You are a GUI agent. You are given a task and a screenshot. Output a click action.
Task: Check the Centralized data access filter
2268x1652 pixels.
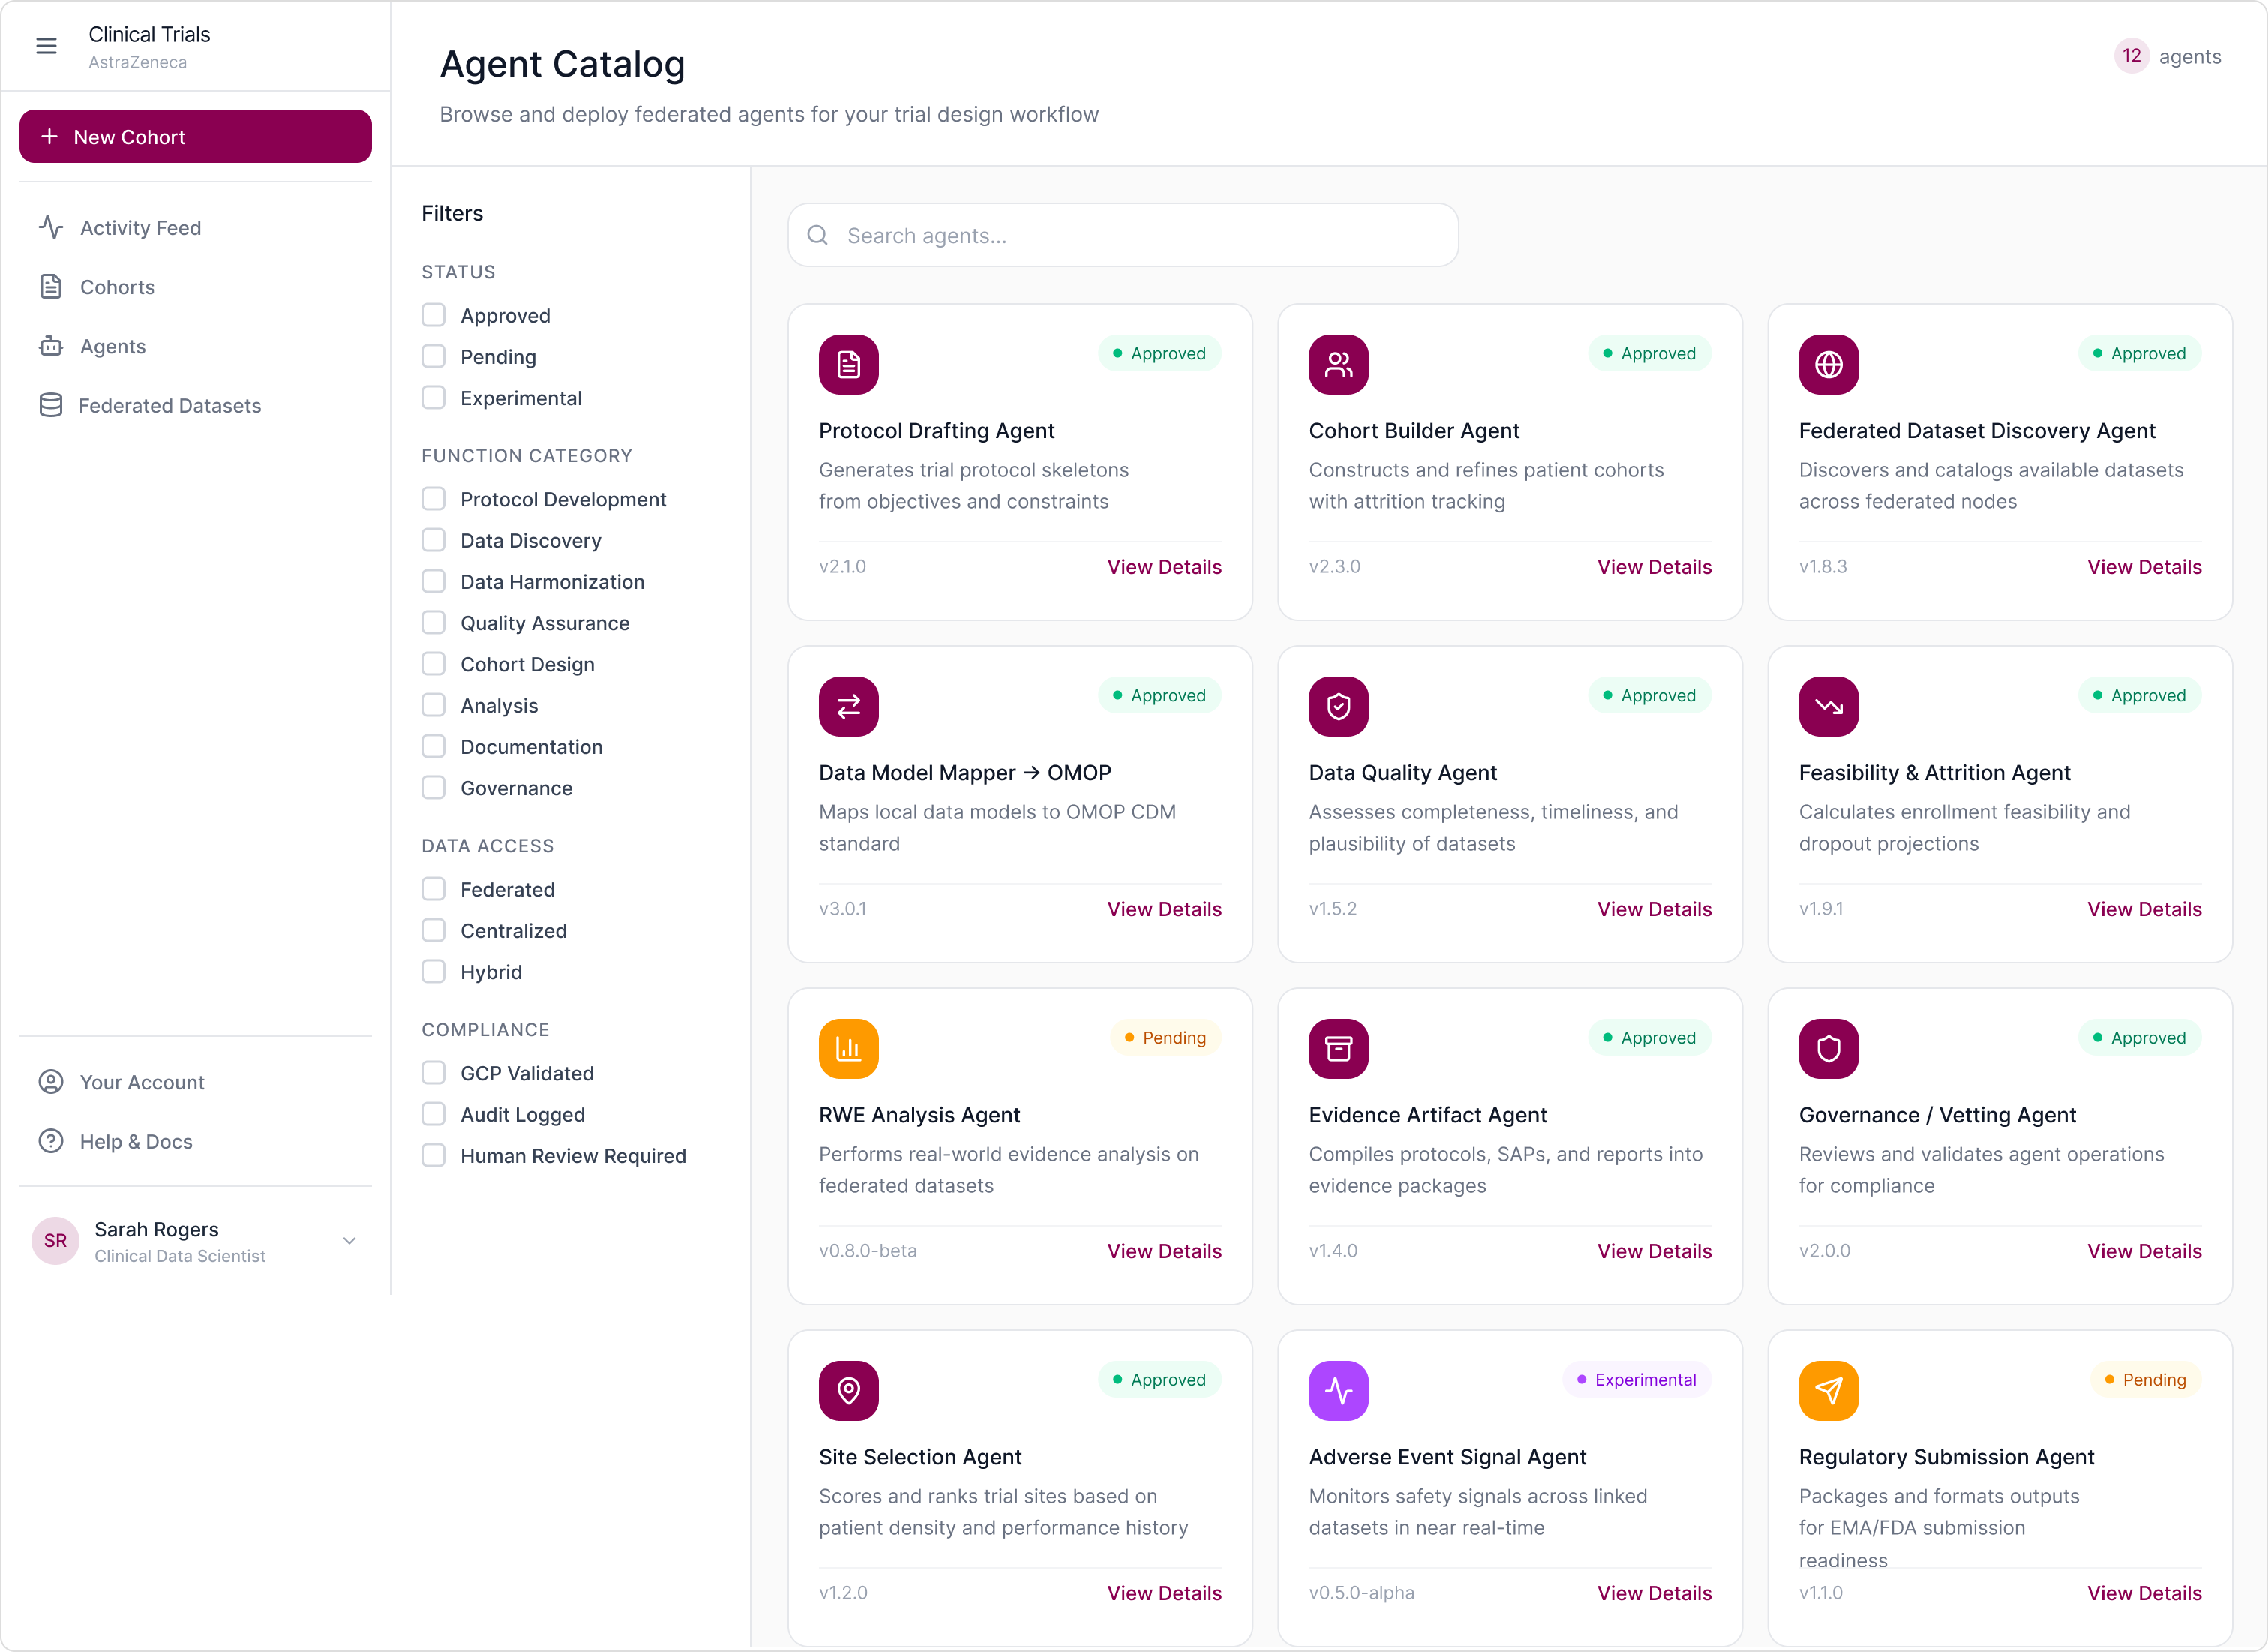433,930
